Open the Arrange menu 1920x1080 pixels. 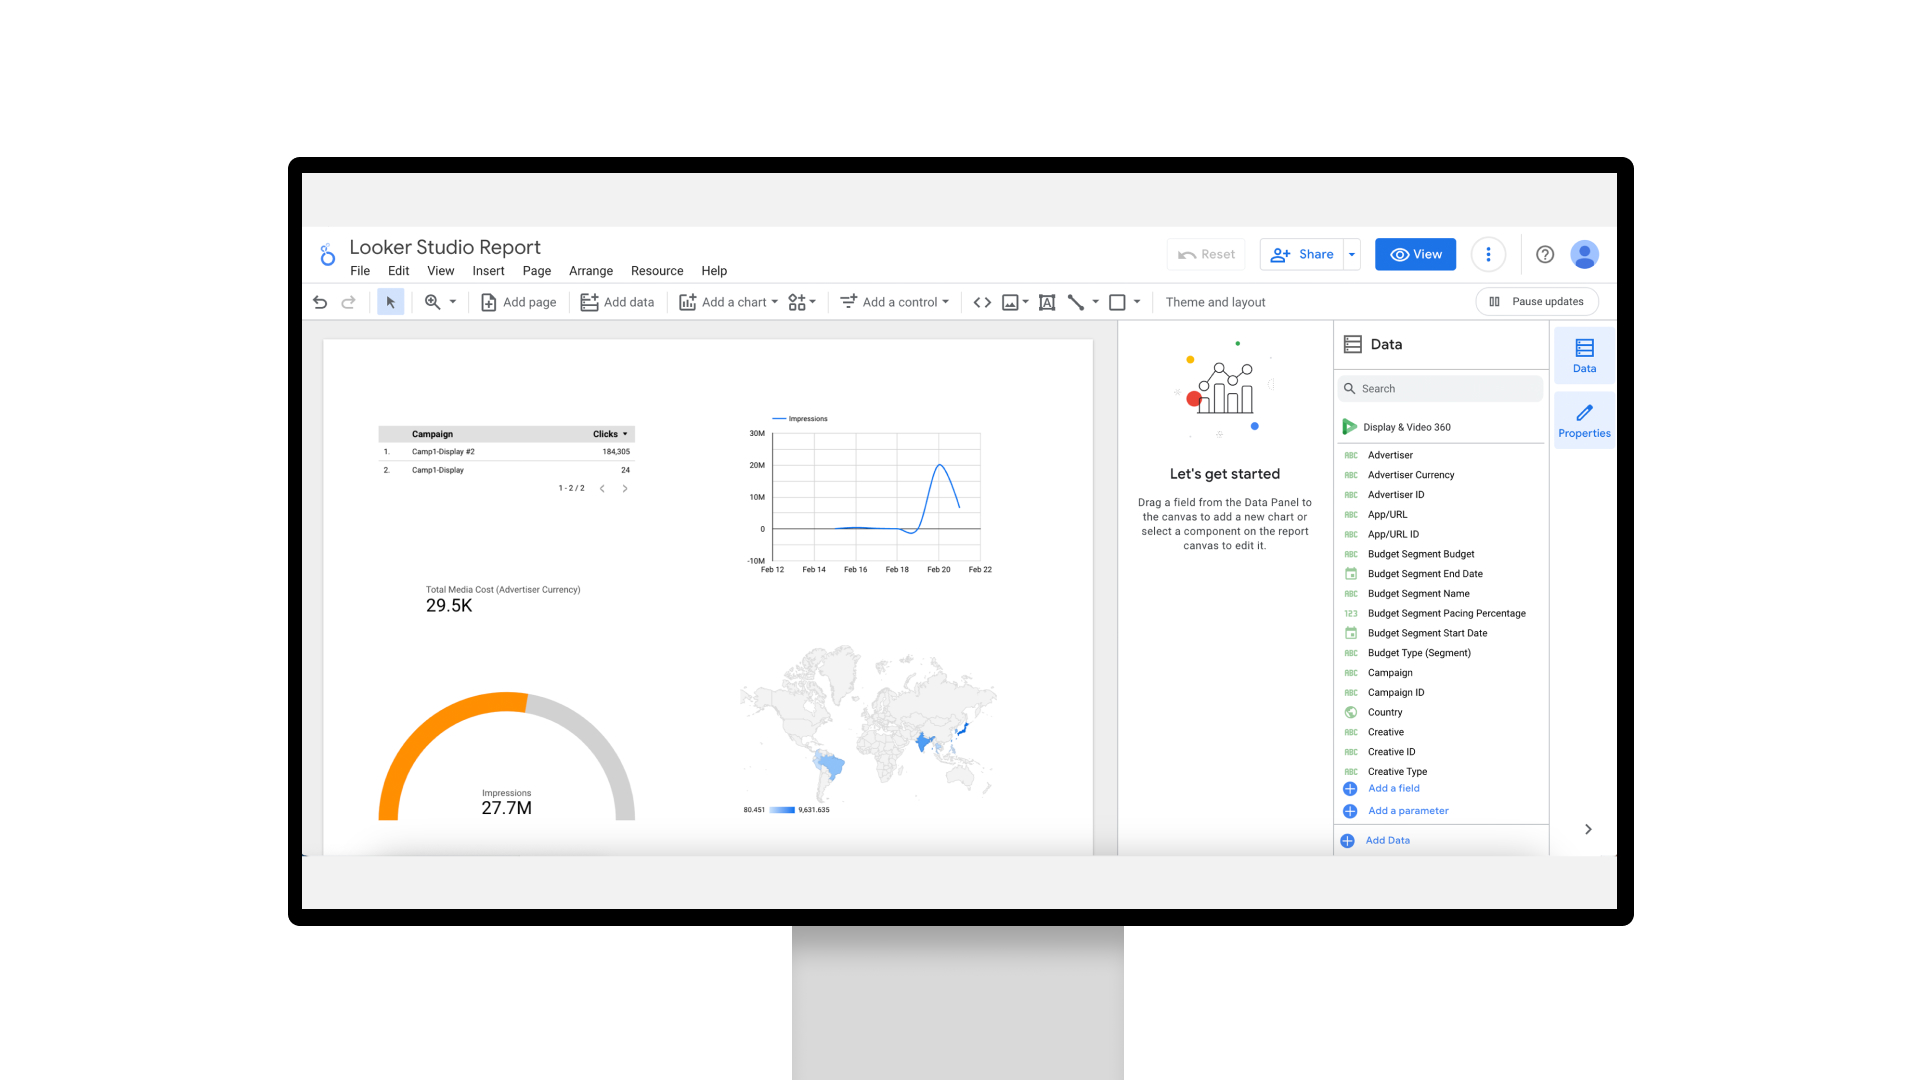click(590, 271)
